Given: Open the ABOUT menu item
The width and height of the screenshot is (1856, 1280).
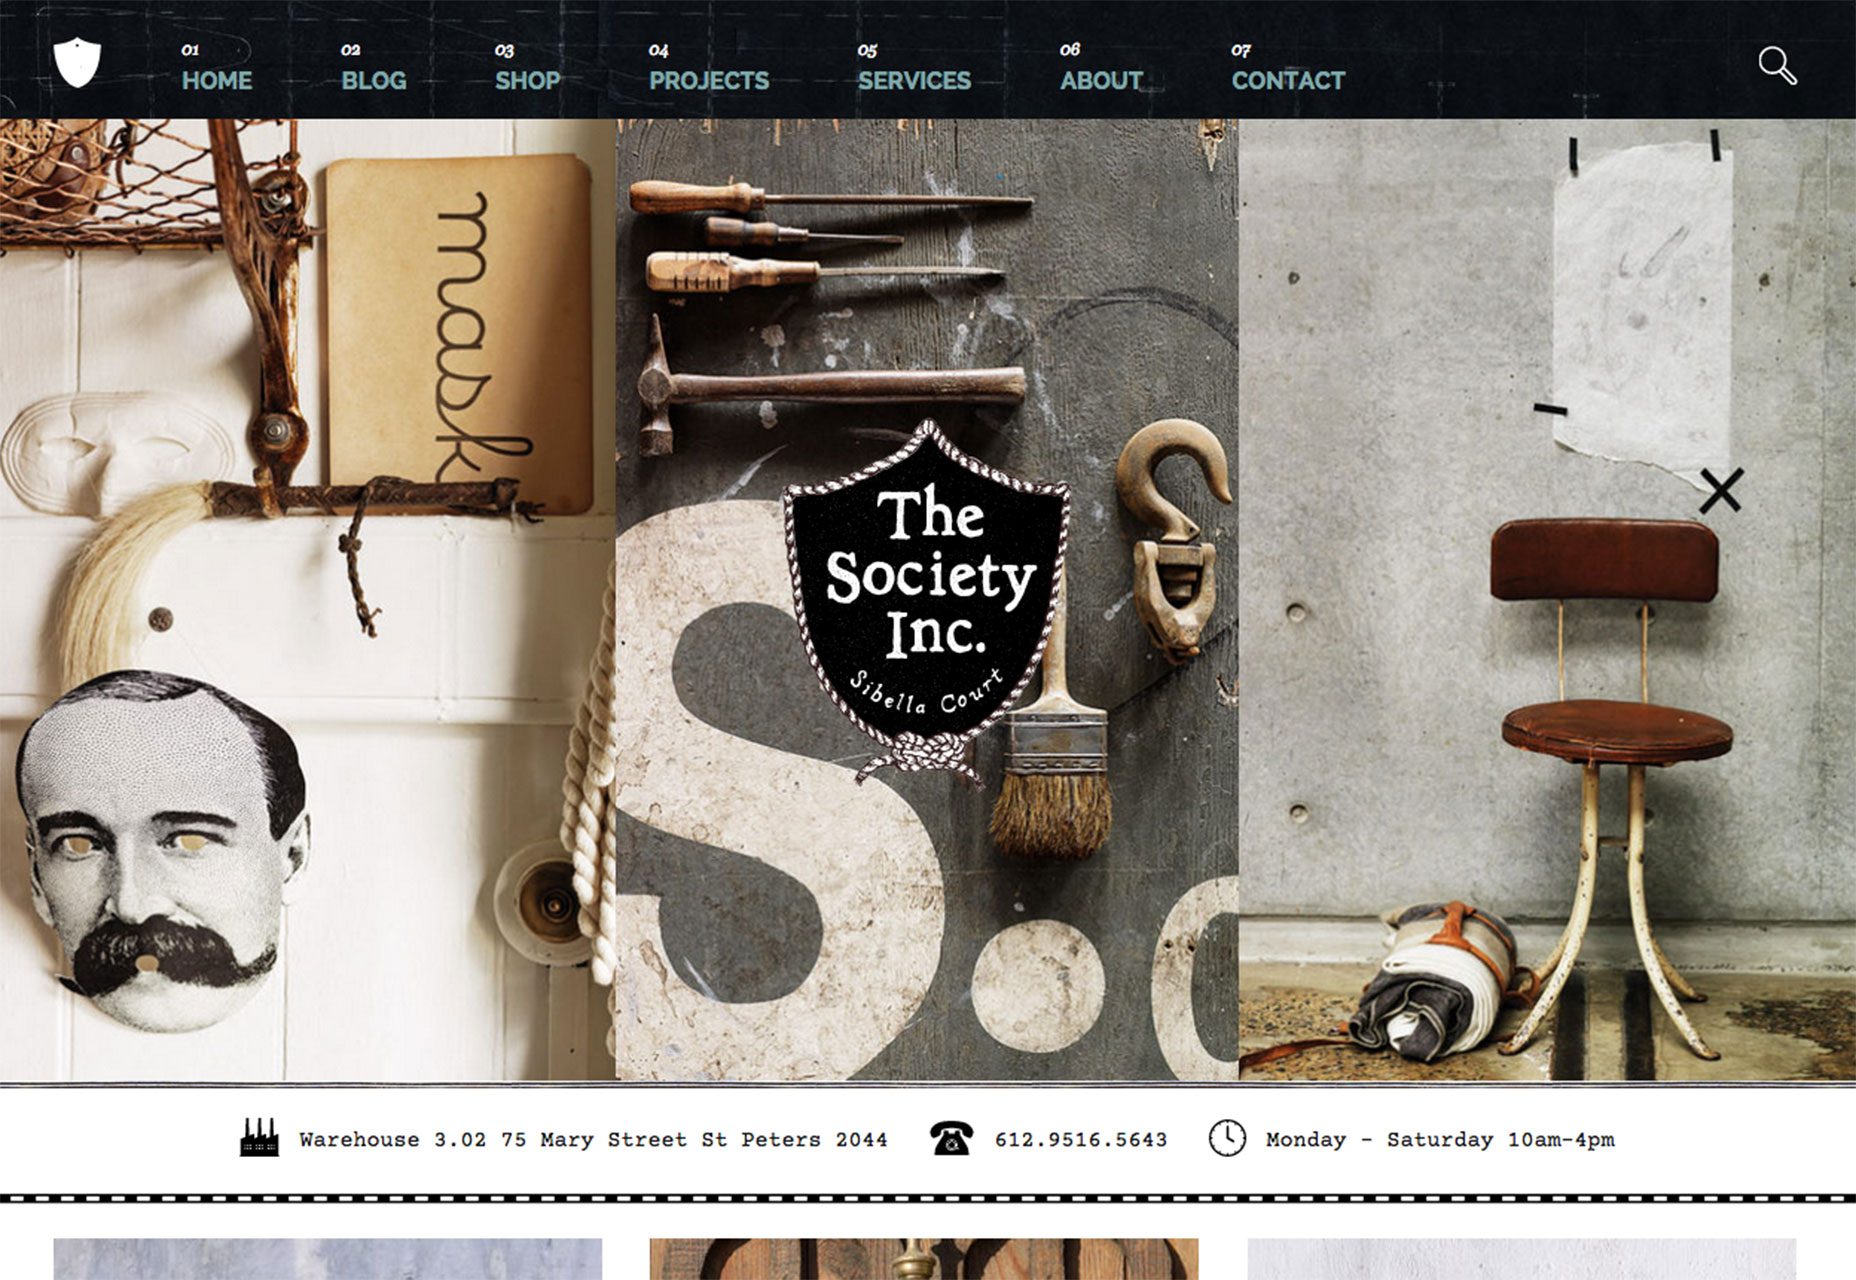Looking at the screenshot, I should click(x=1101, y=80).
